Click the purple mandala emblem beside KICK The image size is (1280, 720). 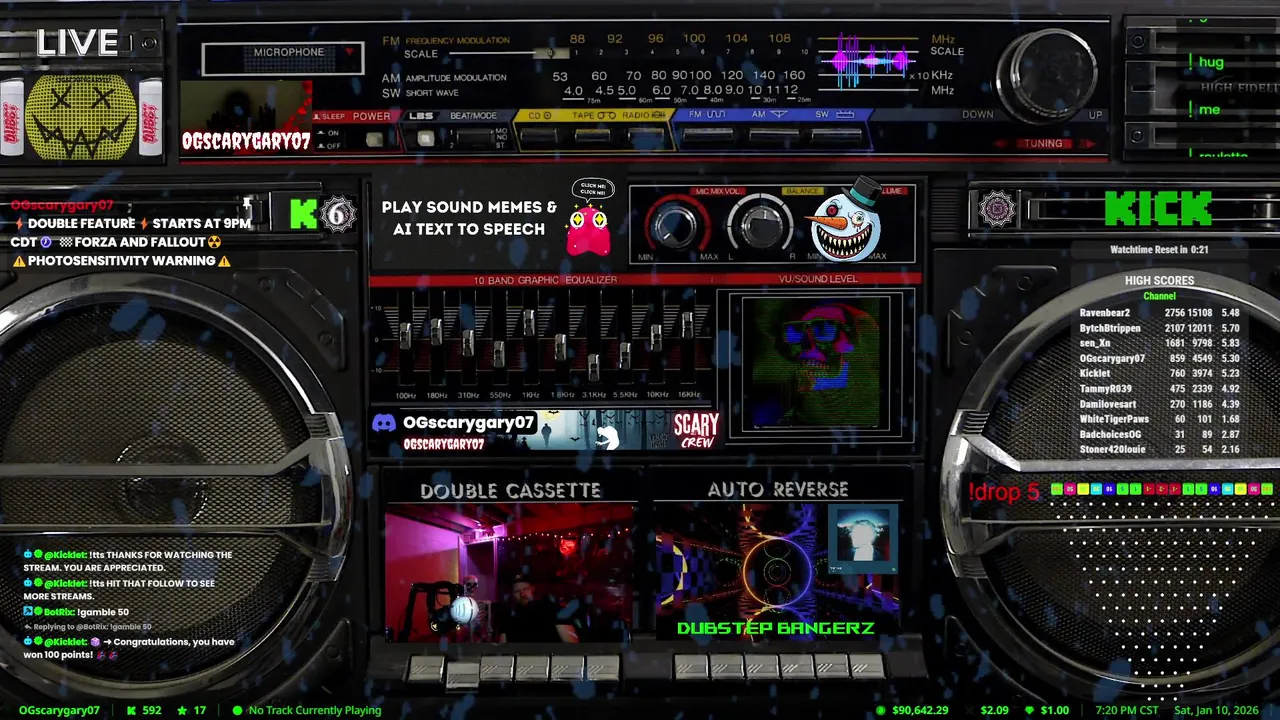click(x=996, y=209)
